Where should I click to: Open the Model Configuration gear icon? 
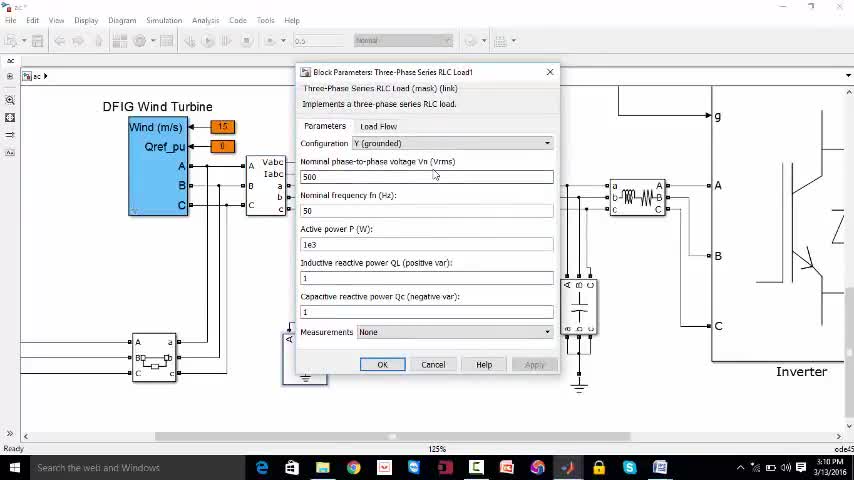[x=140, y=41]
